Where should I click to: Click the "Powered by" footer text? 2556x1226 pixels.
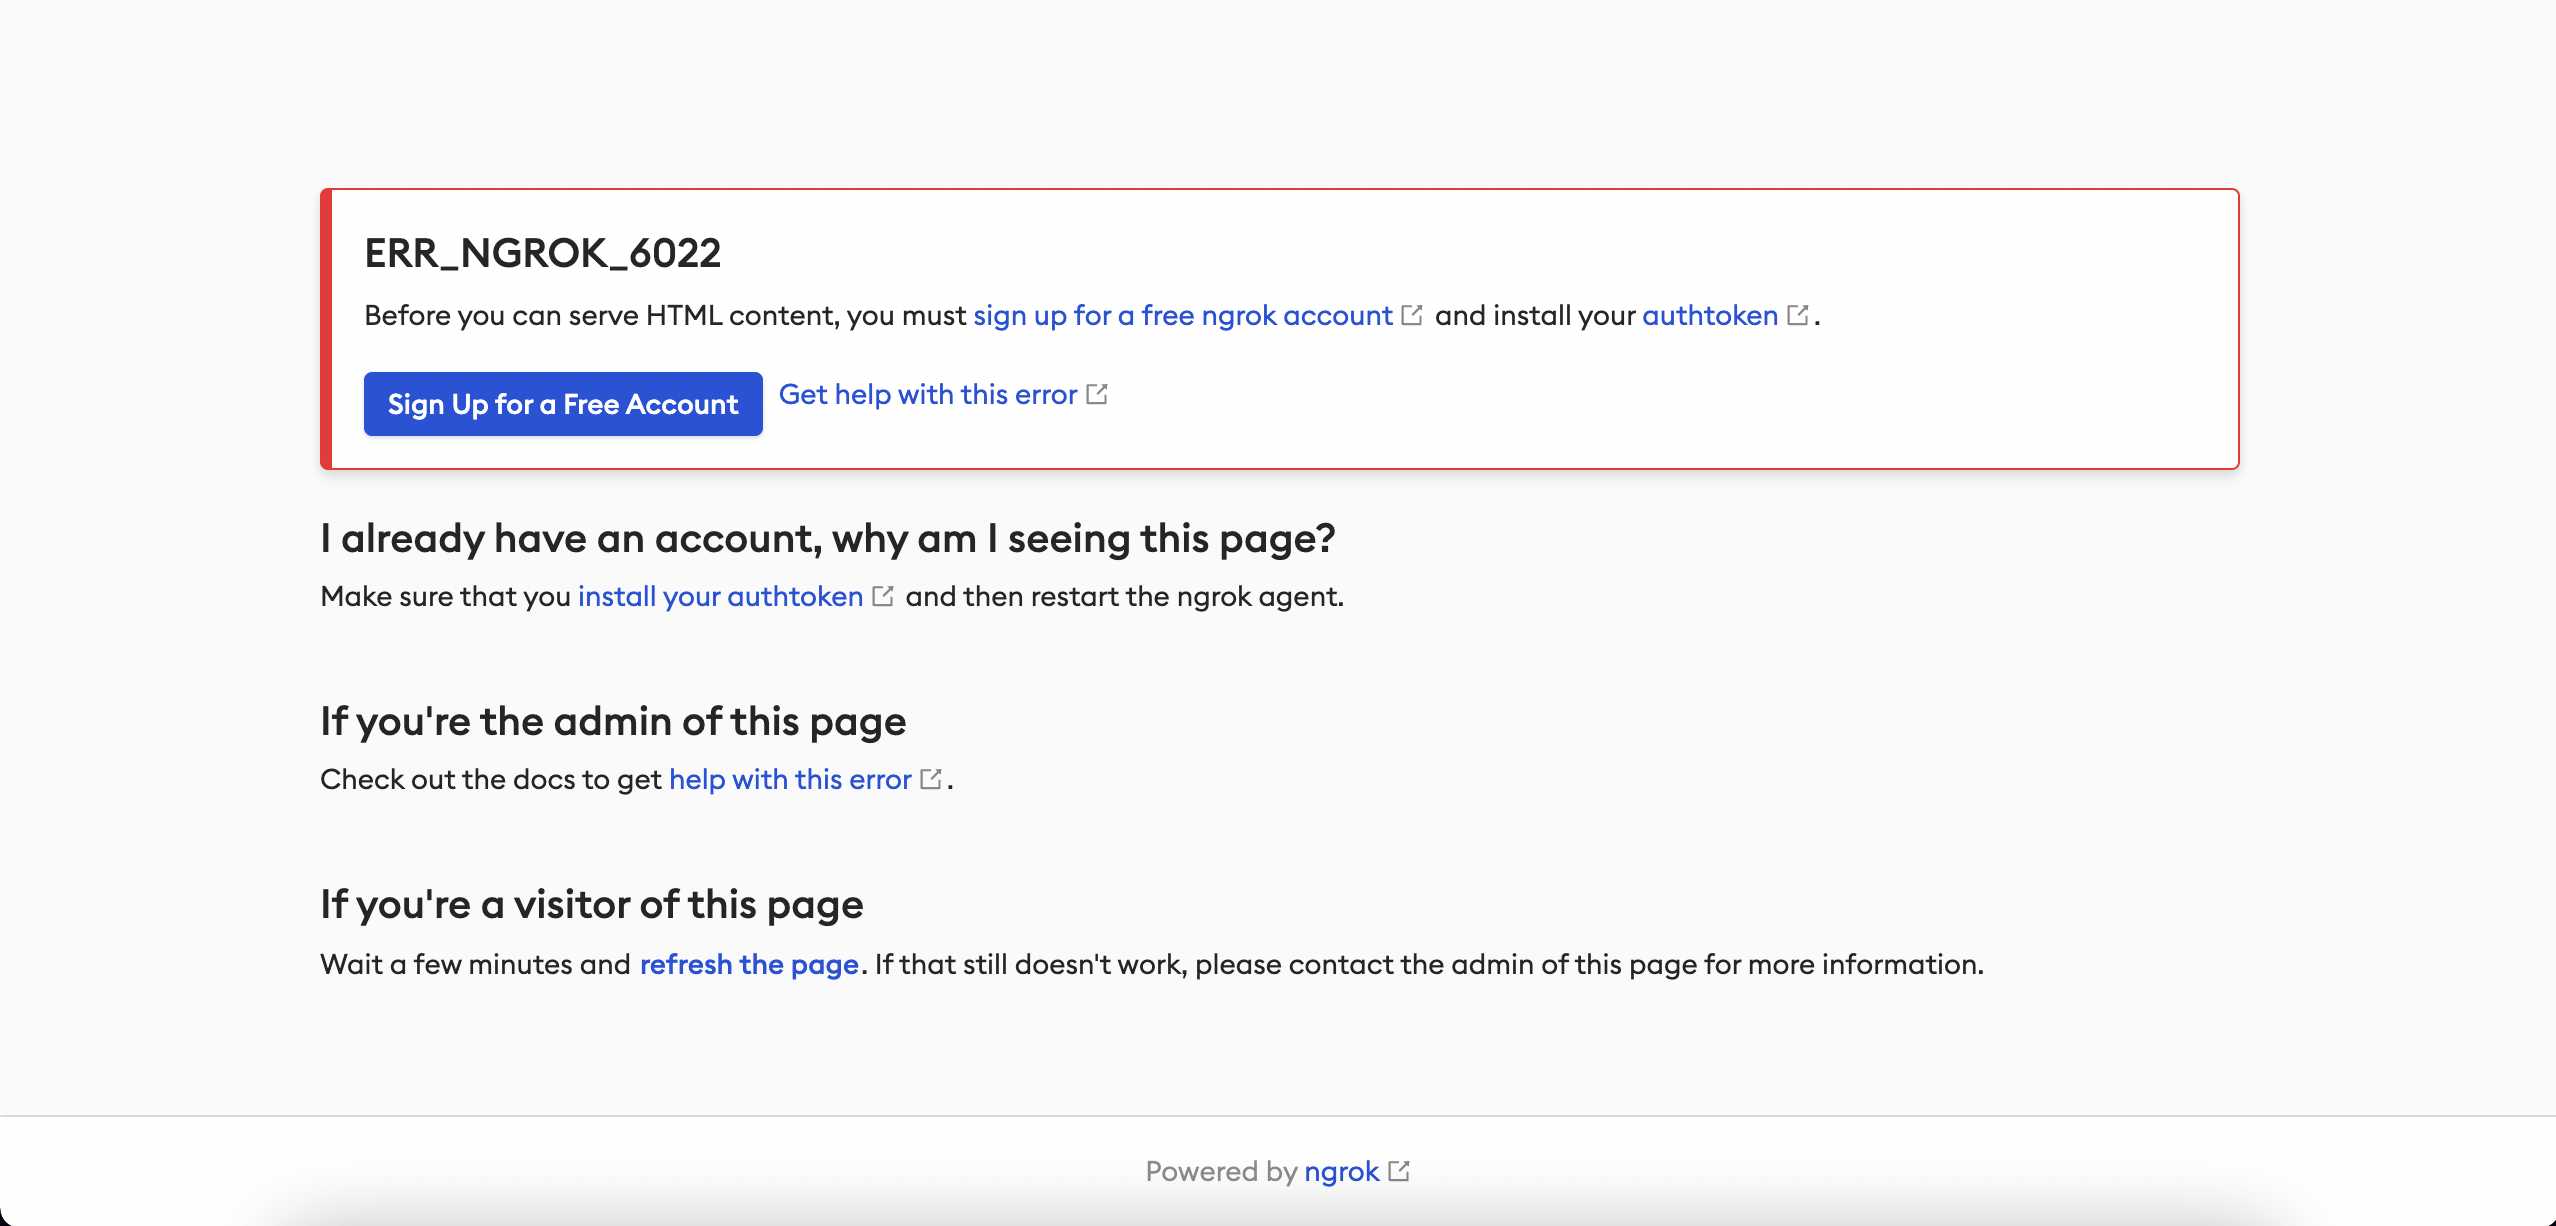click(x=1222, y=1171)
